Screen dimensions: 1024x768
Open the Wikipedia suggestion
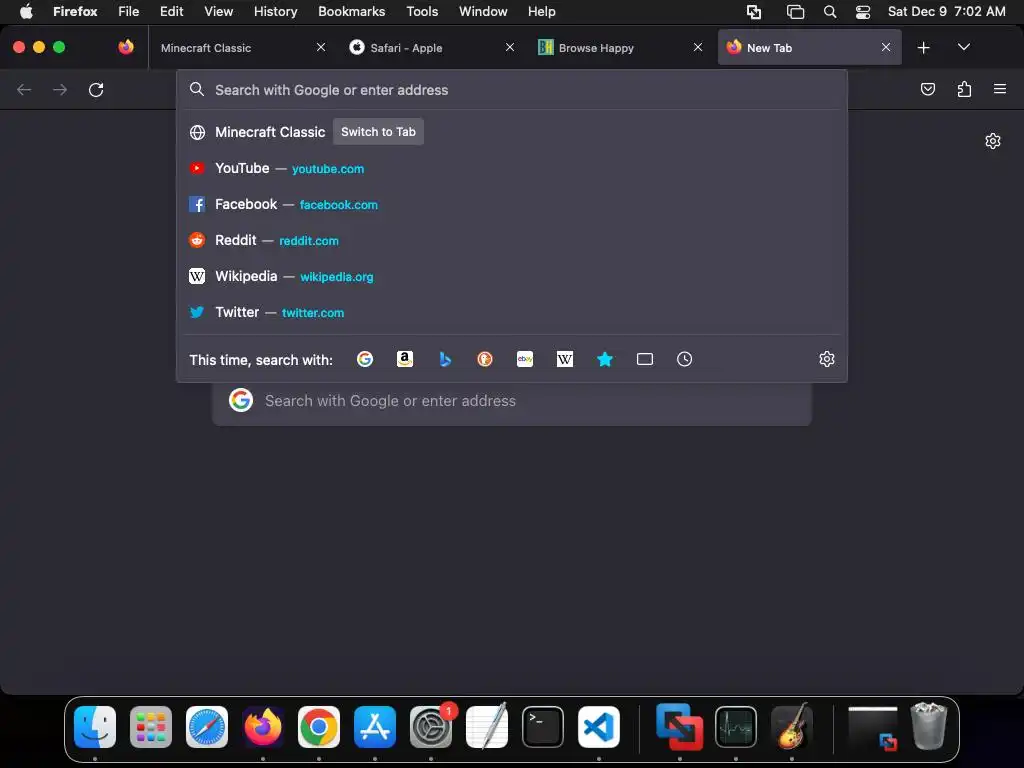point(512,276)
